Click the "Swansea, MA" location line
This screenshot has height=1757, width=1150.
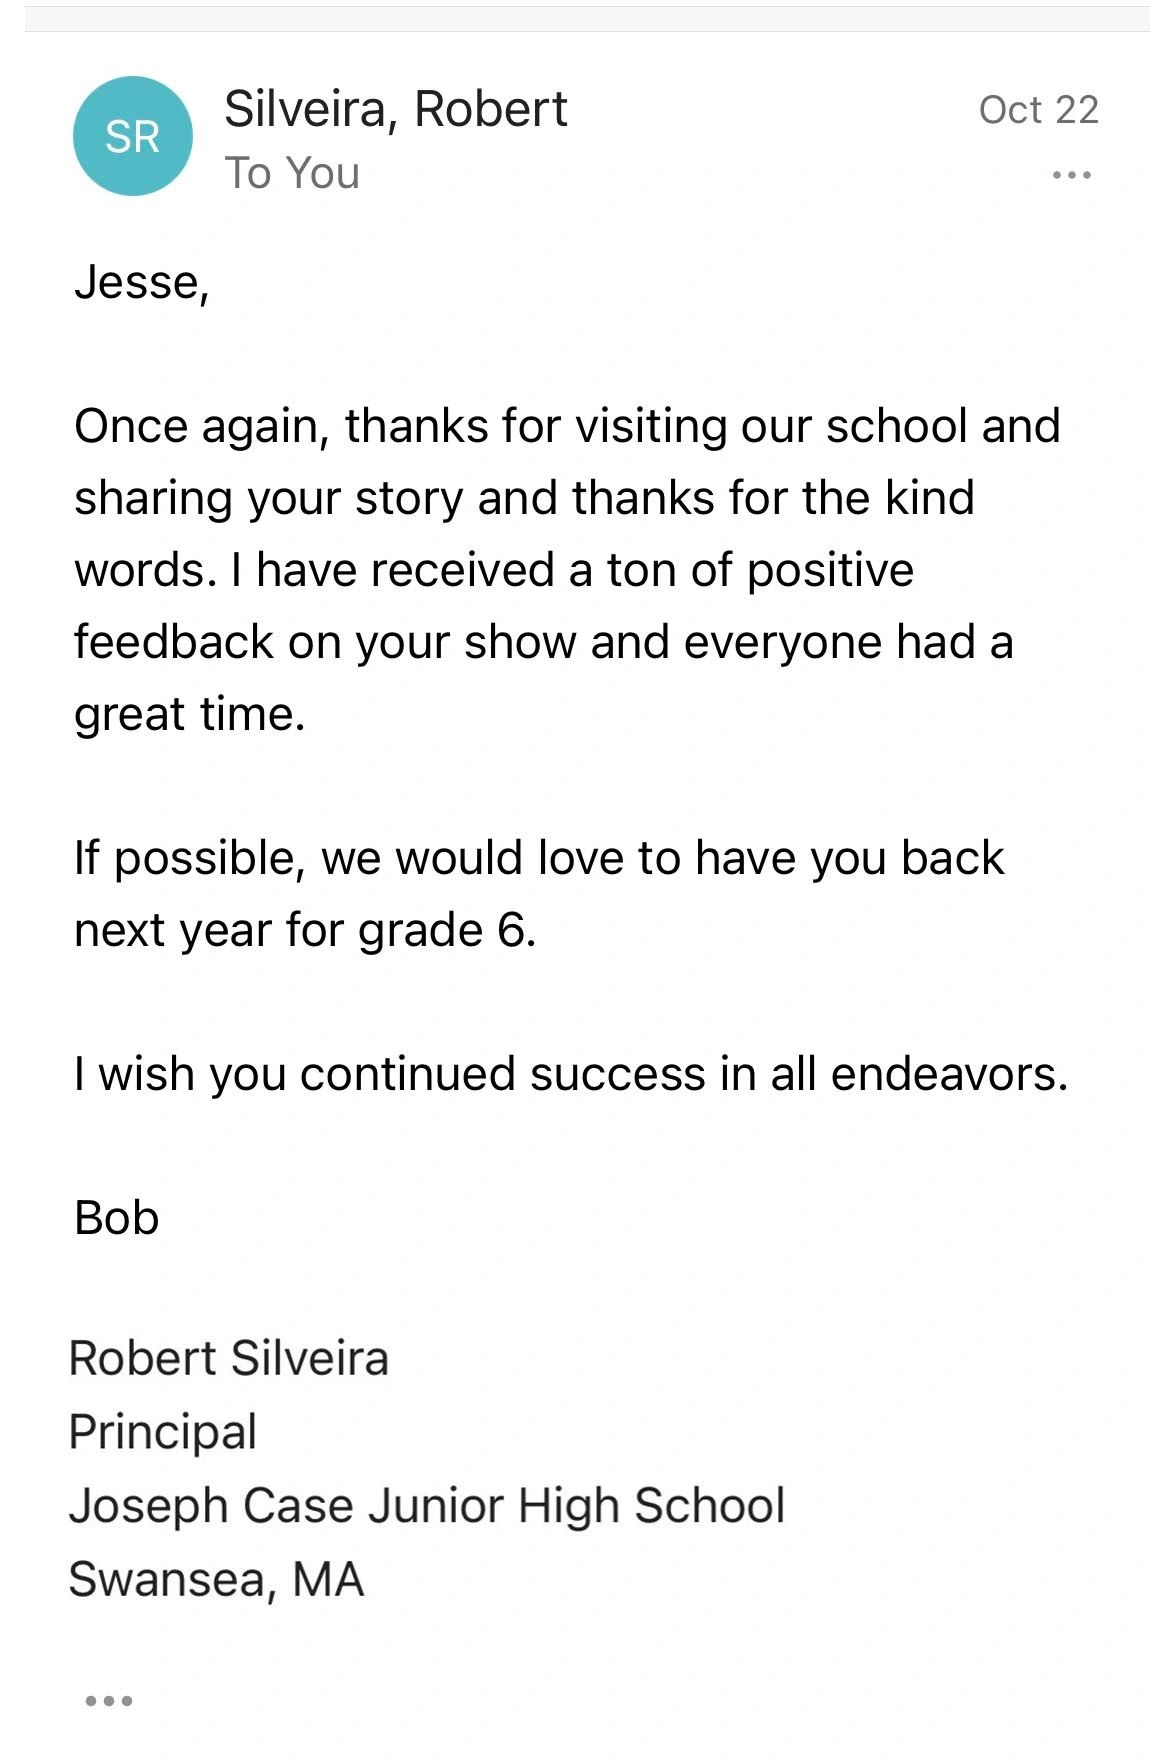pos(216,1580)
